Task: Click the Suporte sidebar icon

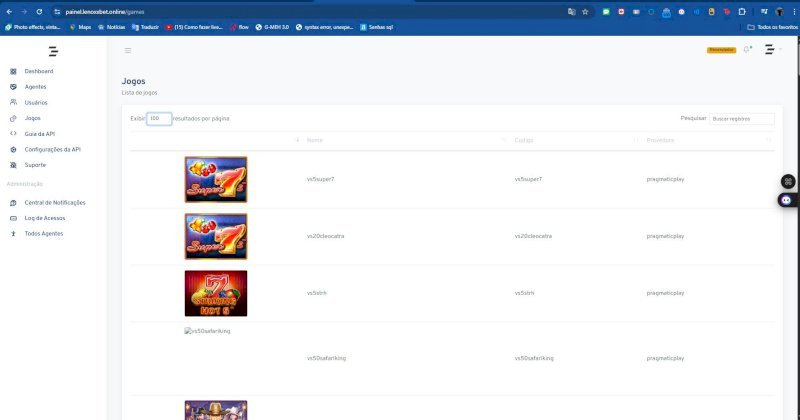Action: (x=13, y=164)
